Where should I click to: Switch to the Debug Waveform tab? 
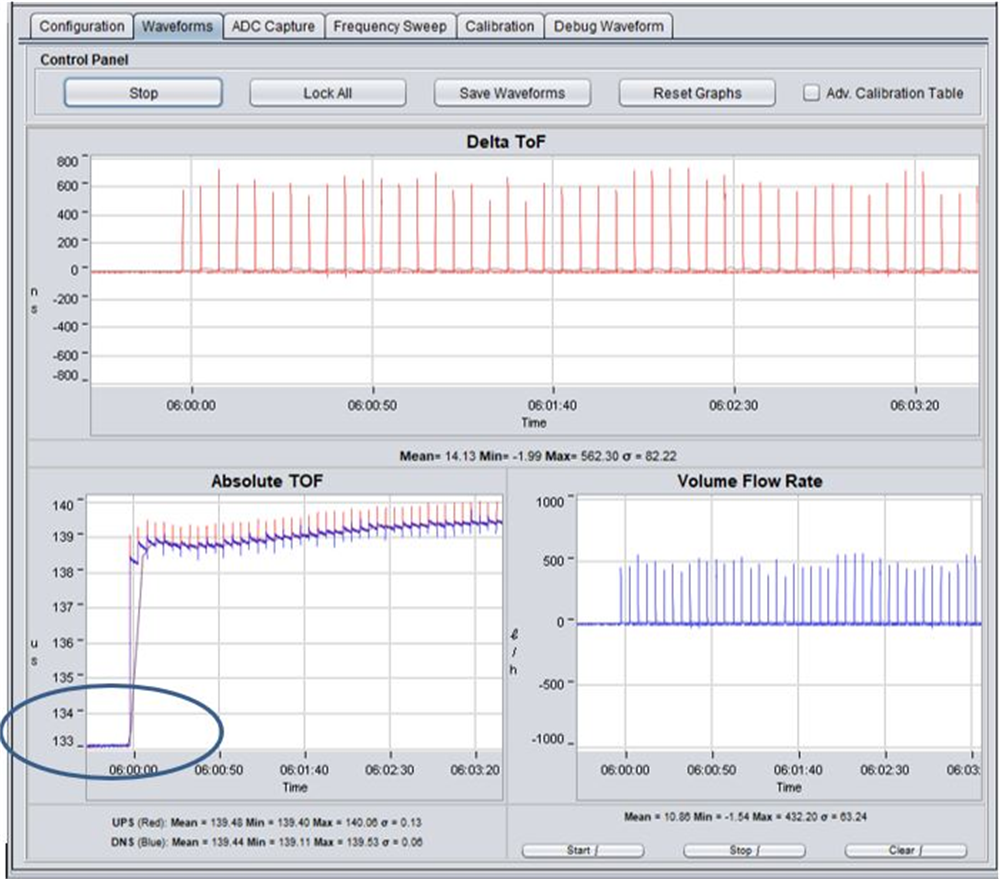[x=608, y=26]
